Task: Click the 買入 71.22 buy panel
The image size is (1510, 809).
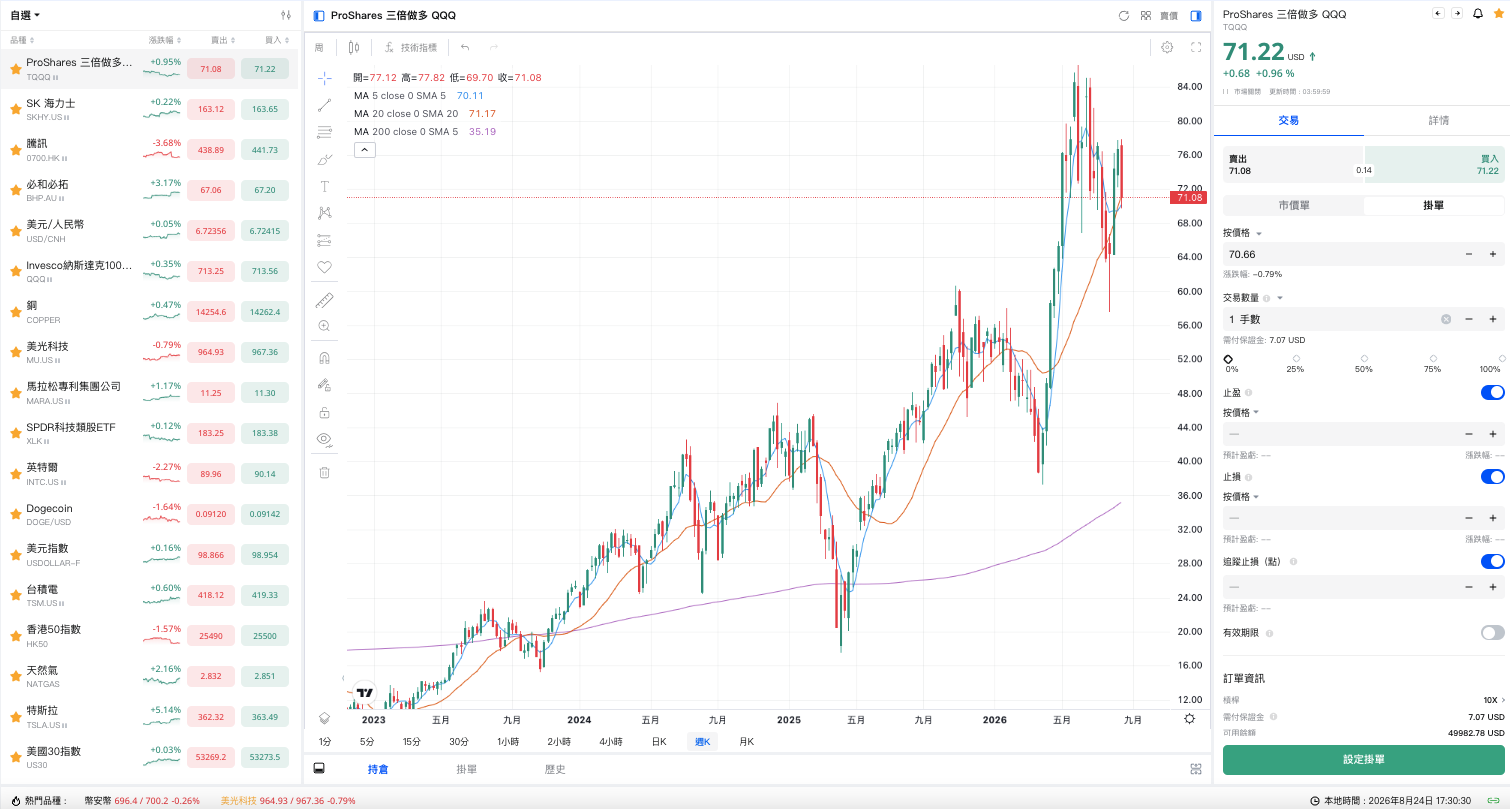Action: tap(1436, 165)
